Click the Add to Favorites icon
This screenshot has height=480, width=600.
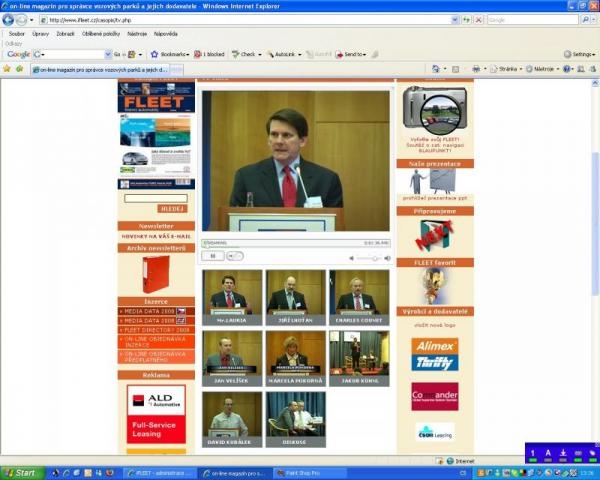click(20, 69)
